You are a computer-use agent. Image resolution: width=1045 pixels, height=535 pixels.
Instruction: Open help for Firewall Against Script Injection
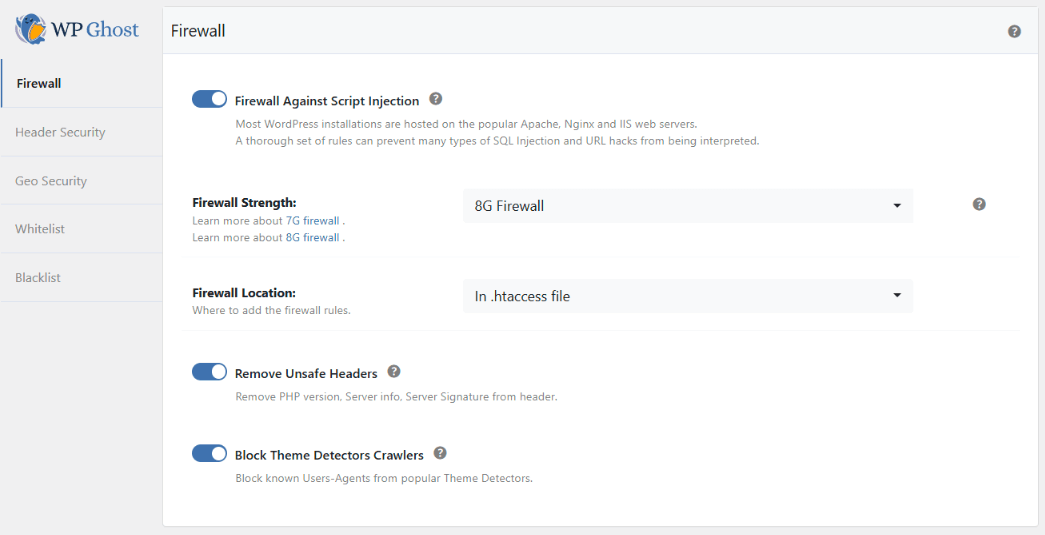(x=436, y=99)
